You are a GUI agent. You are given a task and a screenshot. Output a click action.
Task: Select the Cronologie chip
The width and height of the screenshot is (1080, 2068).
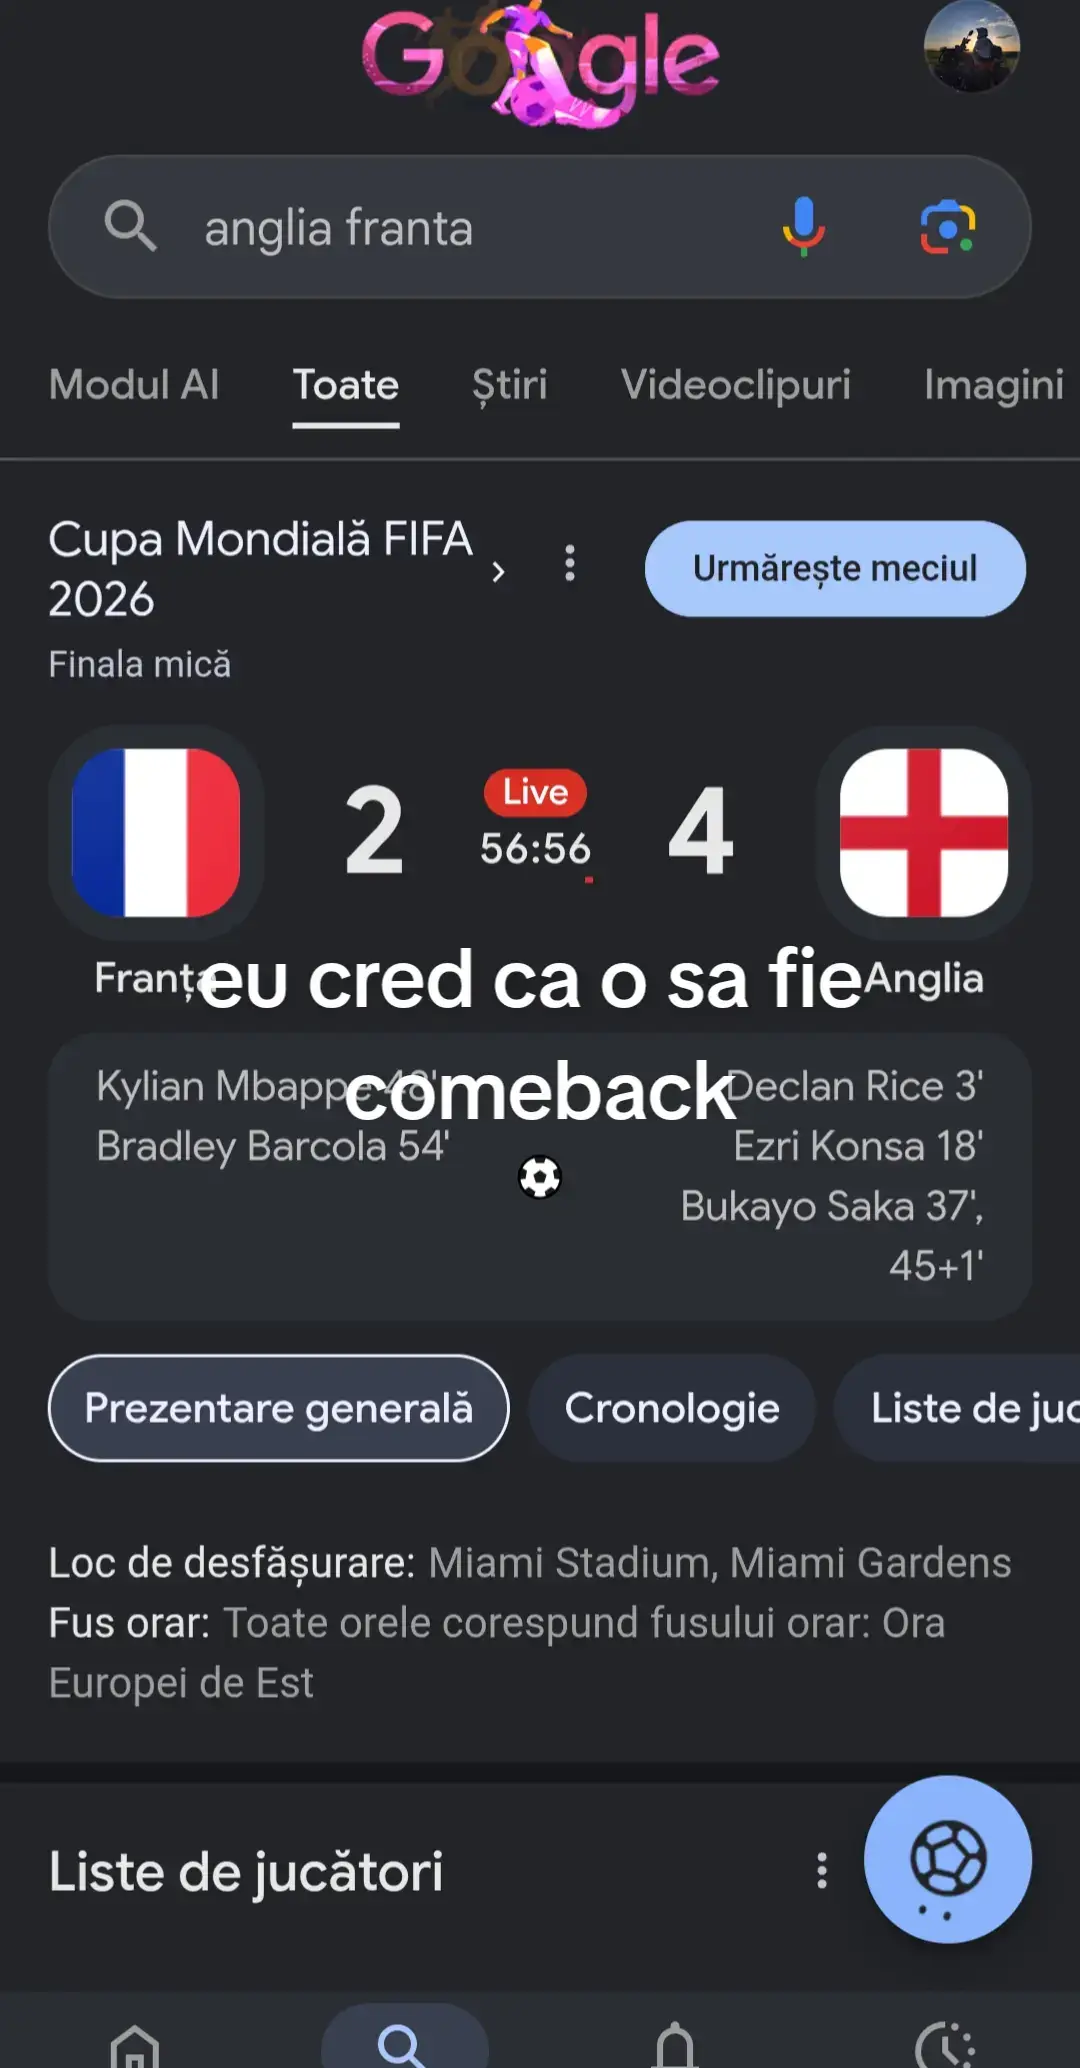click(672, 1408)
